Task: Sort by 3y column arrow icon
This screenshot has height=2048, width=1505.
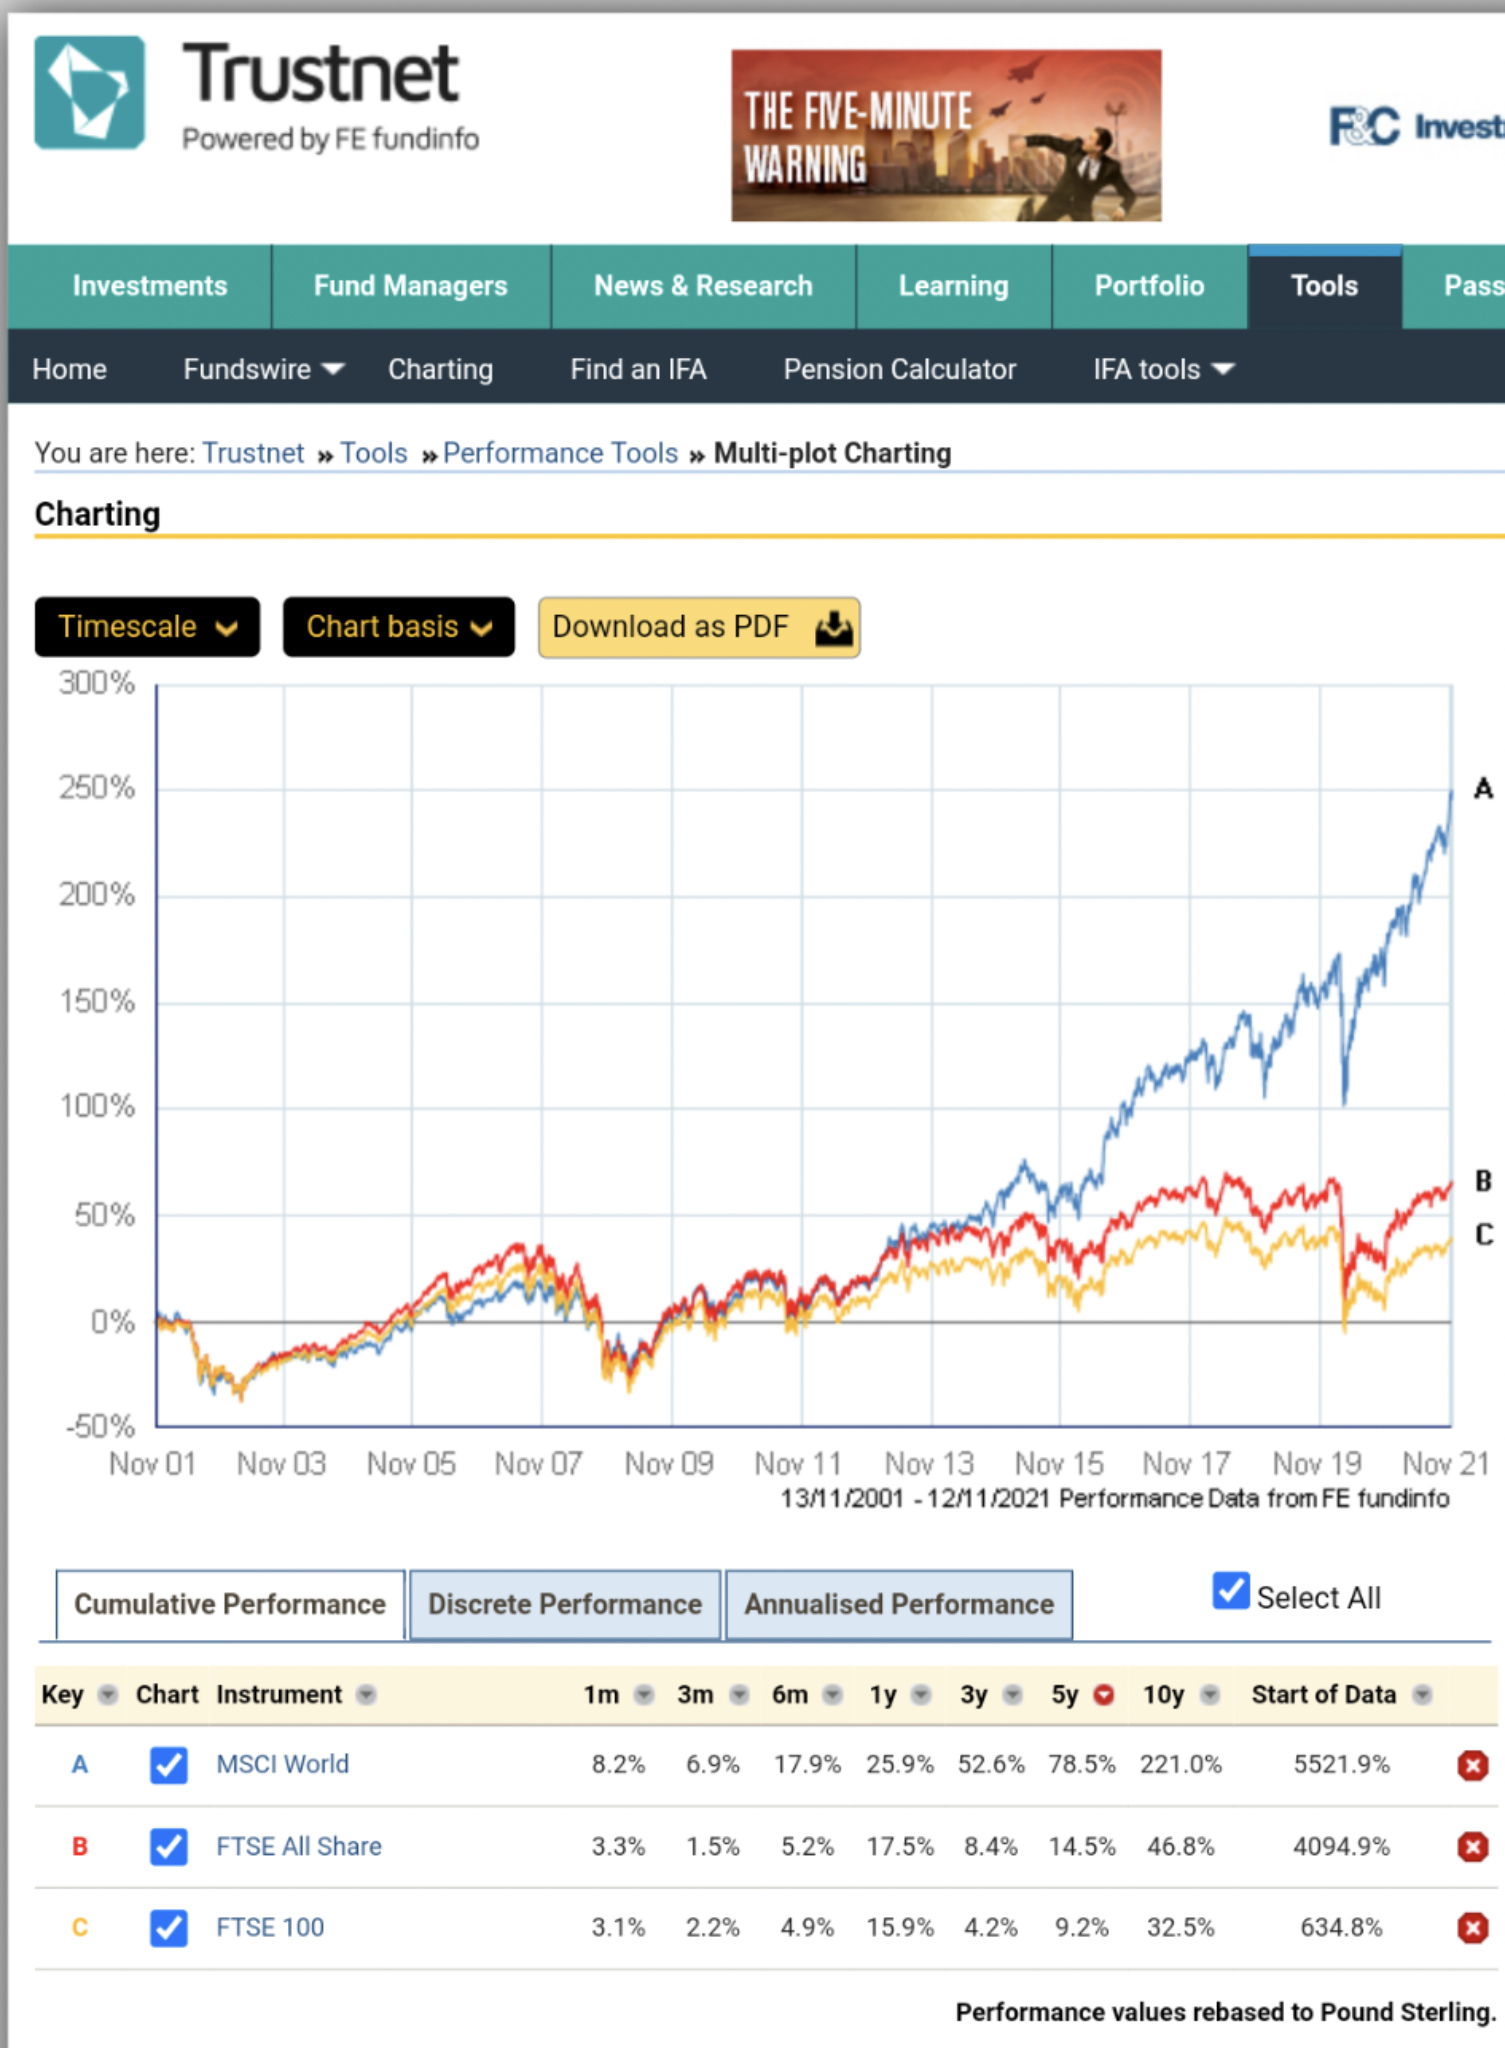Action: (1013, 1694)
